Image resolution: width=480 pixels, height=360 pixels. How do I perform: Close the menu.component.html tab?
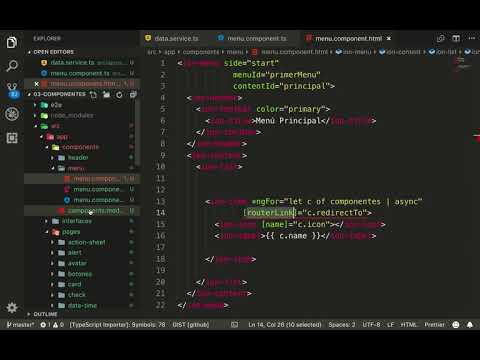pyautogui.click(x=389, y=39)
